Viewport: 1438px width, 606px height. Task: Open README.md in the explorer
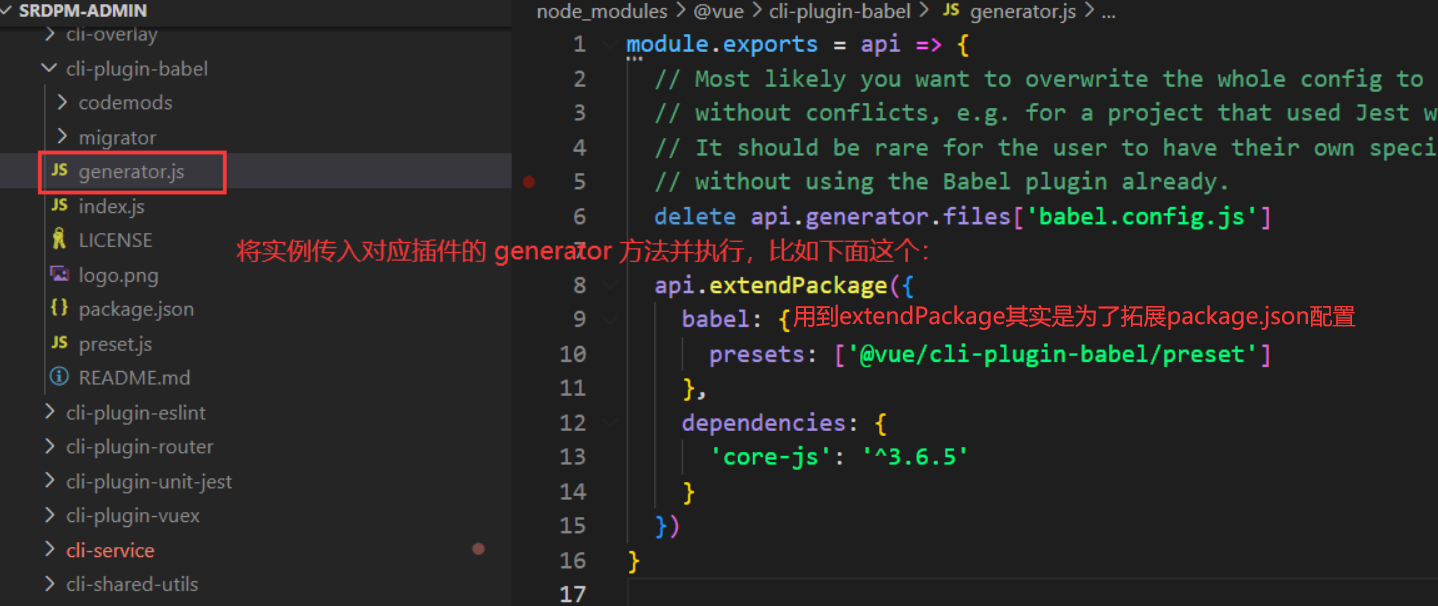coord(134,378)
